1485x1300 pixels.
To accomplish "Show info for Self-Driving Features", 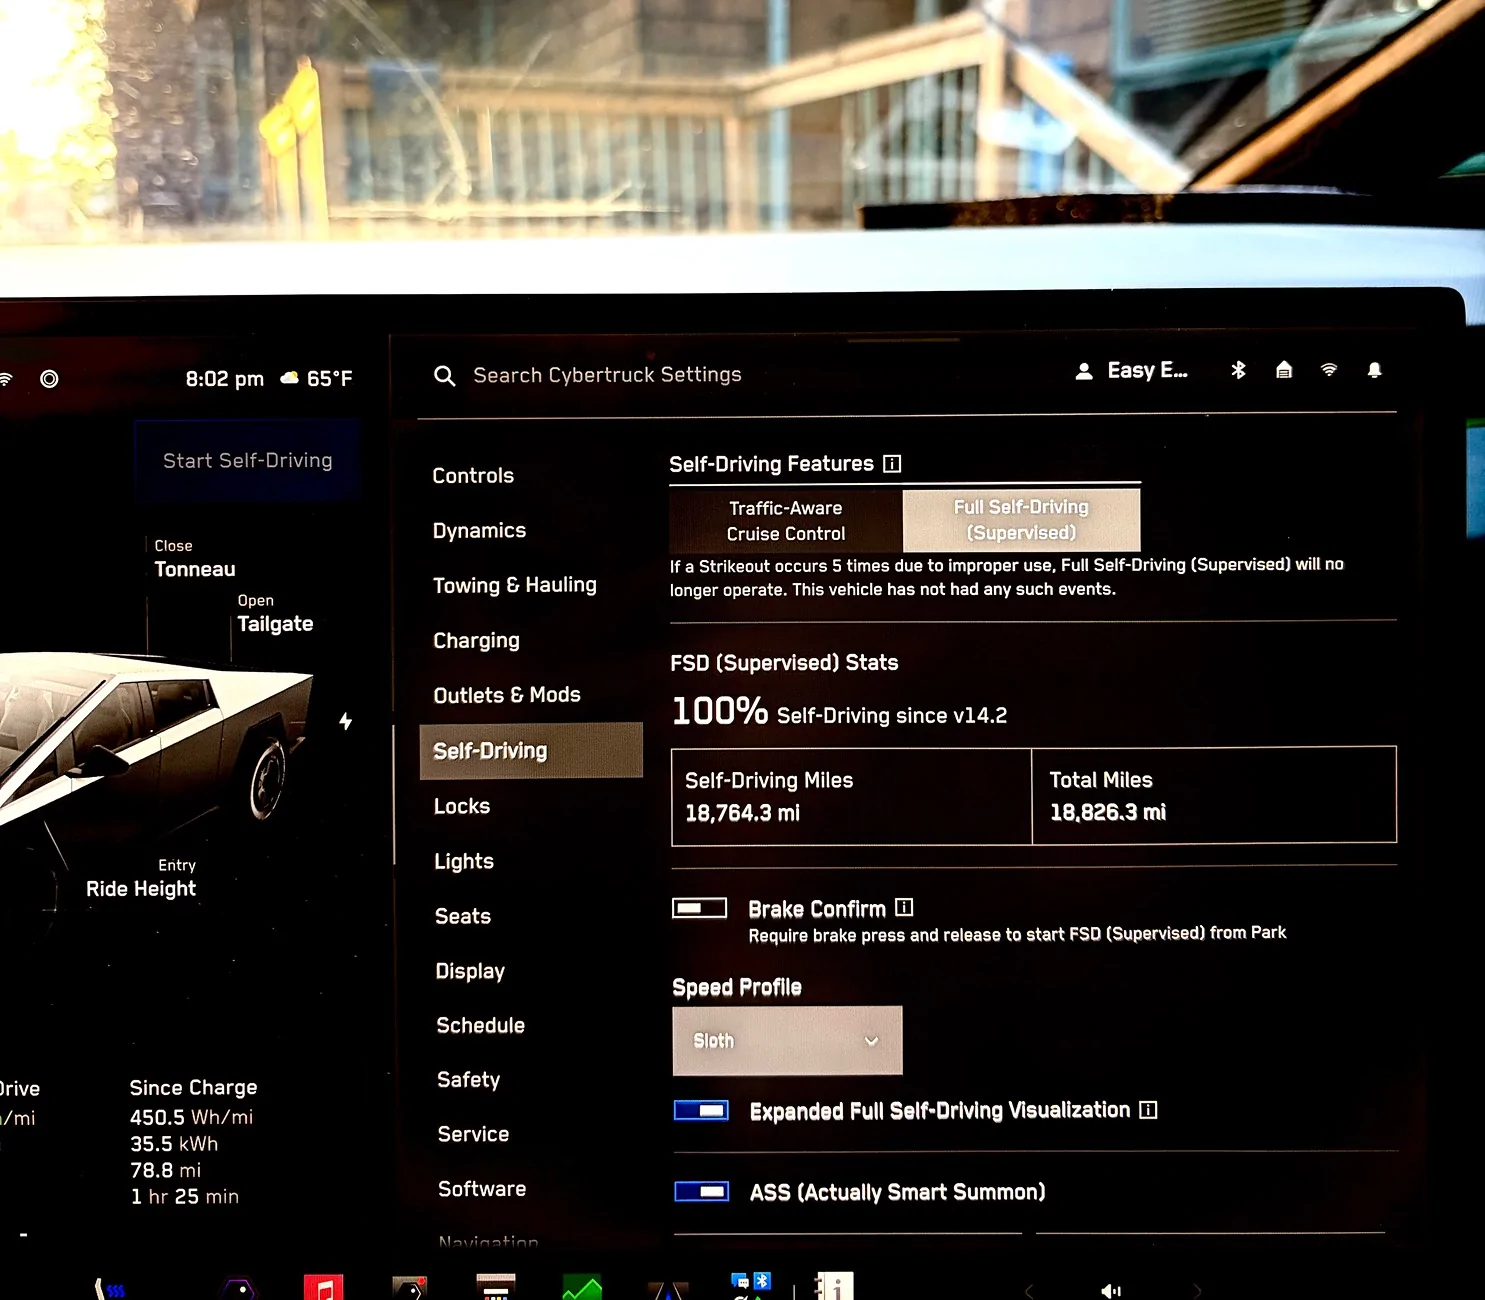I will tap(892, 464).
